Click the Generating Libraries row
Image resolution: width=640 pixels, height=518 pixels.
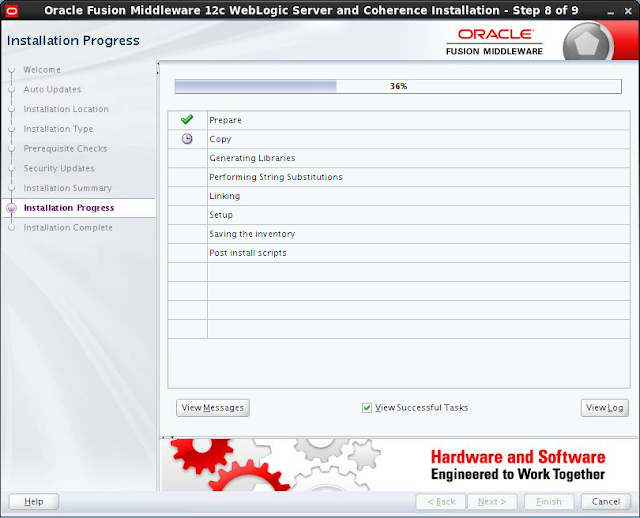pos(399,158)
